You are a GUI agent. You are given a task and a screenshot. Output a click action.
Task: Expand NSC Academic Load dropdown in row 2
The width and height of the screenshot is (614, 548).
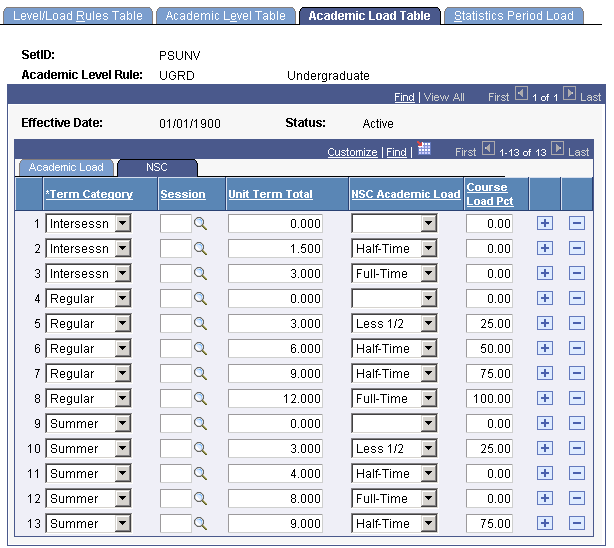click(x=429, y=248)
